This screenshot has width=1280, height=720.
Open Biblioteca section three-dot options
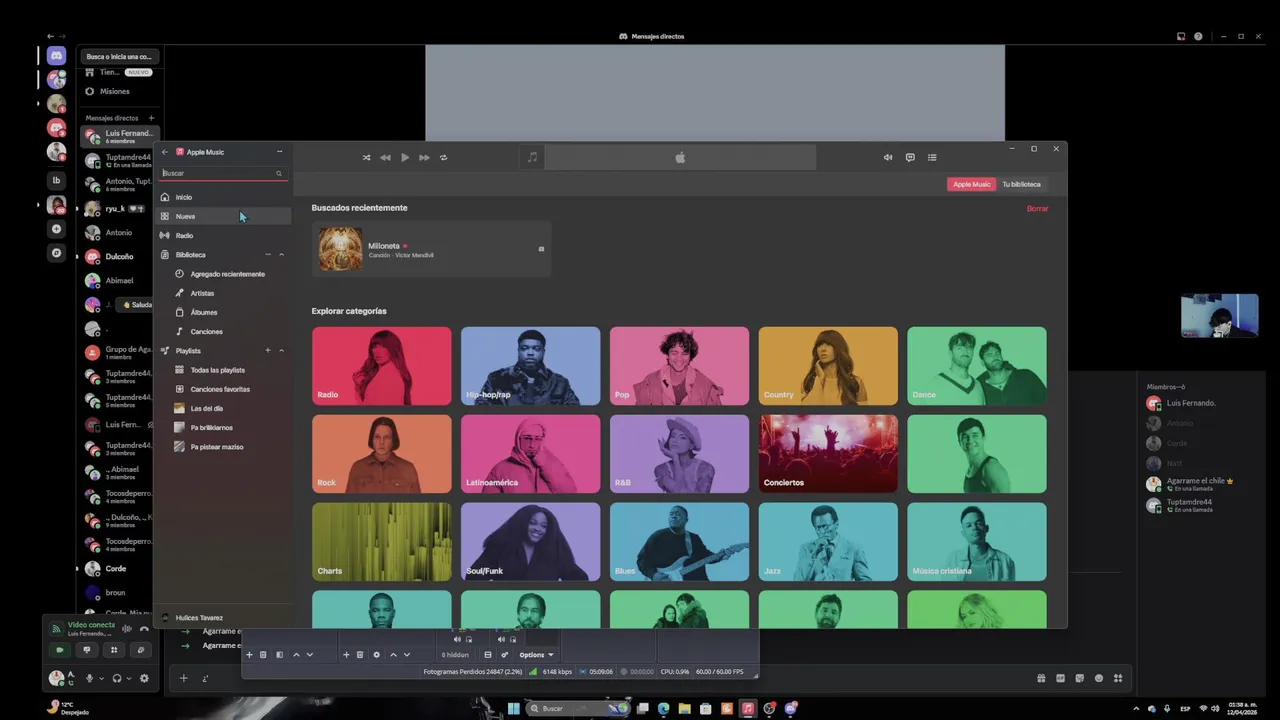[x=267, y=255]
